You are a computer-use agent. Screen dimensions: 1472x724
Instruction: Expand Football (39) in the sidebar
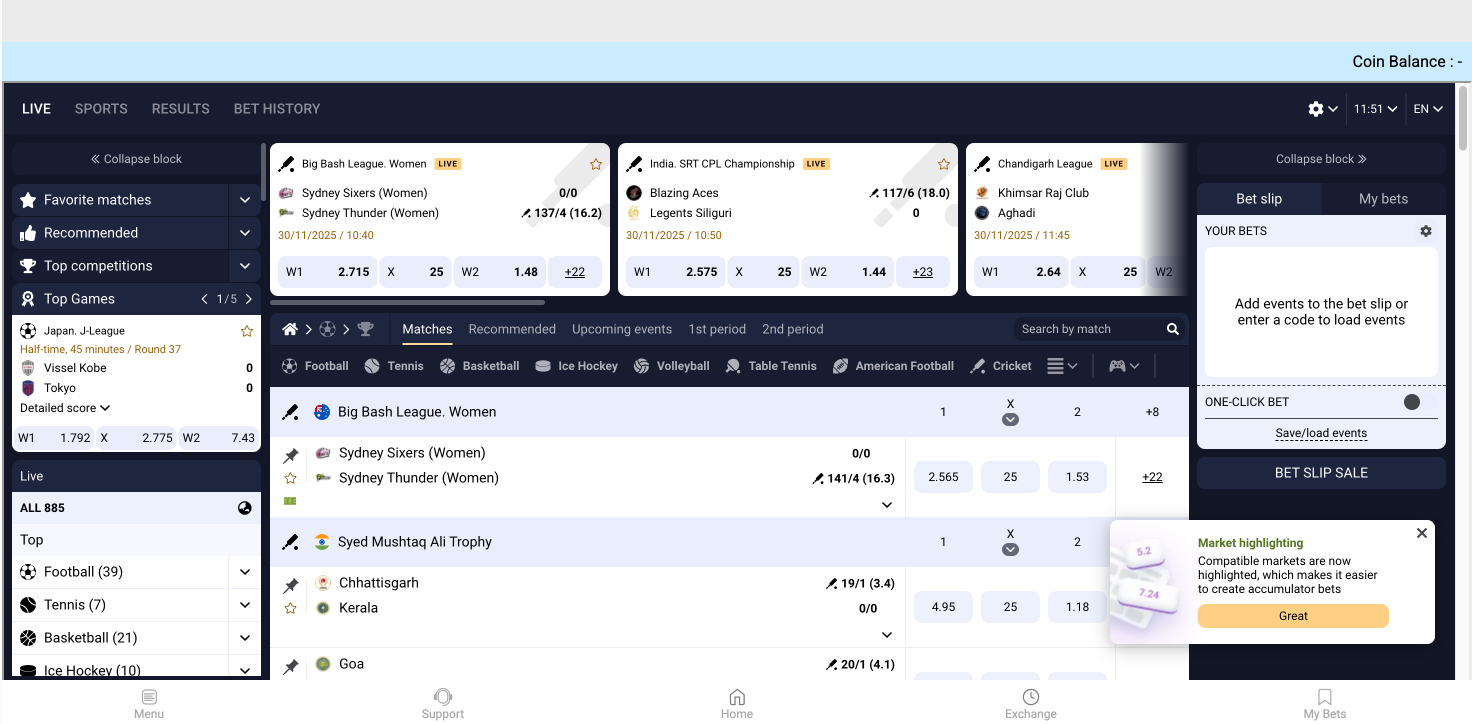[x=245, y=571]
